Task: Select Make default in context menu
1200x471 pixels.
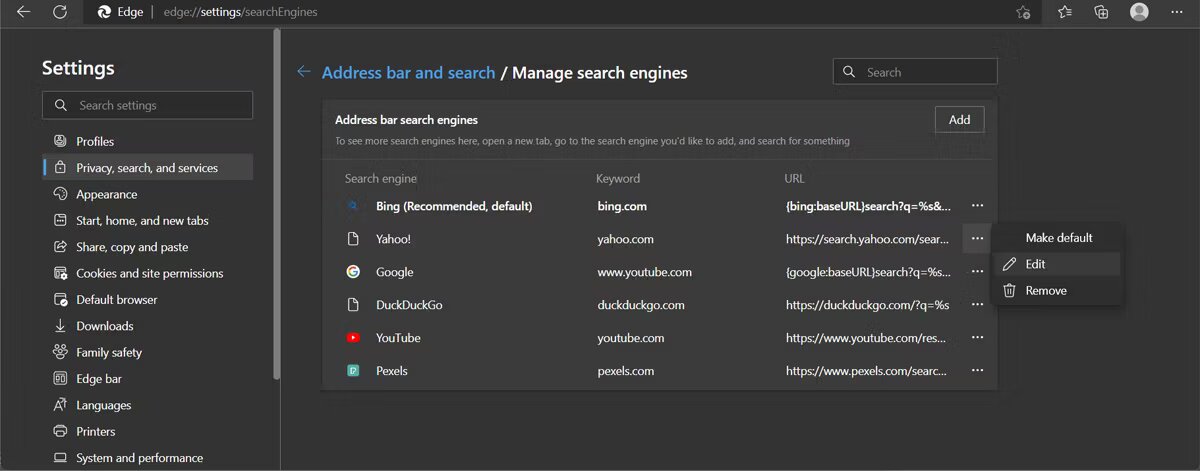Action: coord(1058,238)
